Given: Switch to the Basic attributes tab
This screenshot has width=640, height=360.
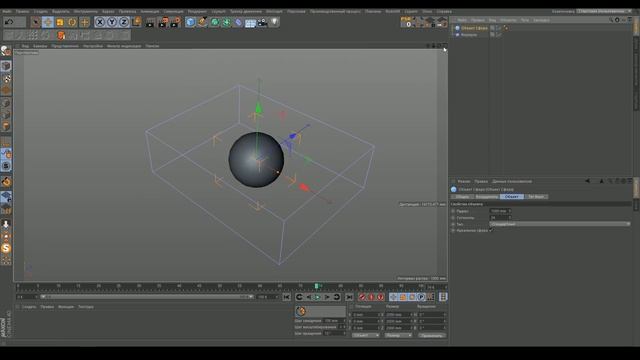Looking at the screenshot, I should tap(462, 197).
